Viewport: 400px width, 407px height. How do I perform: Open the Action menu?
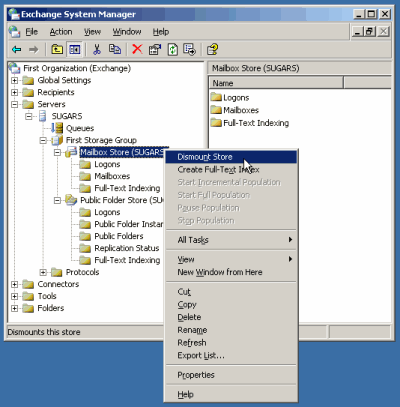61,32
